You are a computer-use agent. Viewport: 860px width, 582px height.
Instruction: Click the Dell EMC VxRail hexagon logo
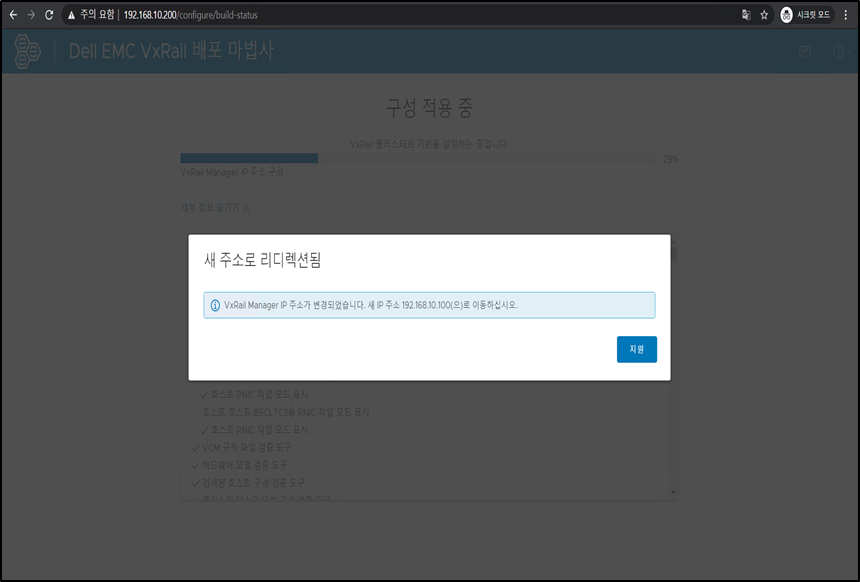(27, 51)
